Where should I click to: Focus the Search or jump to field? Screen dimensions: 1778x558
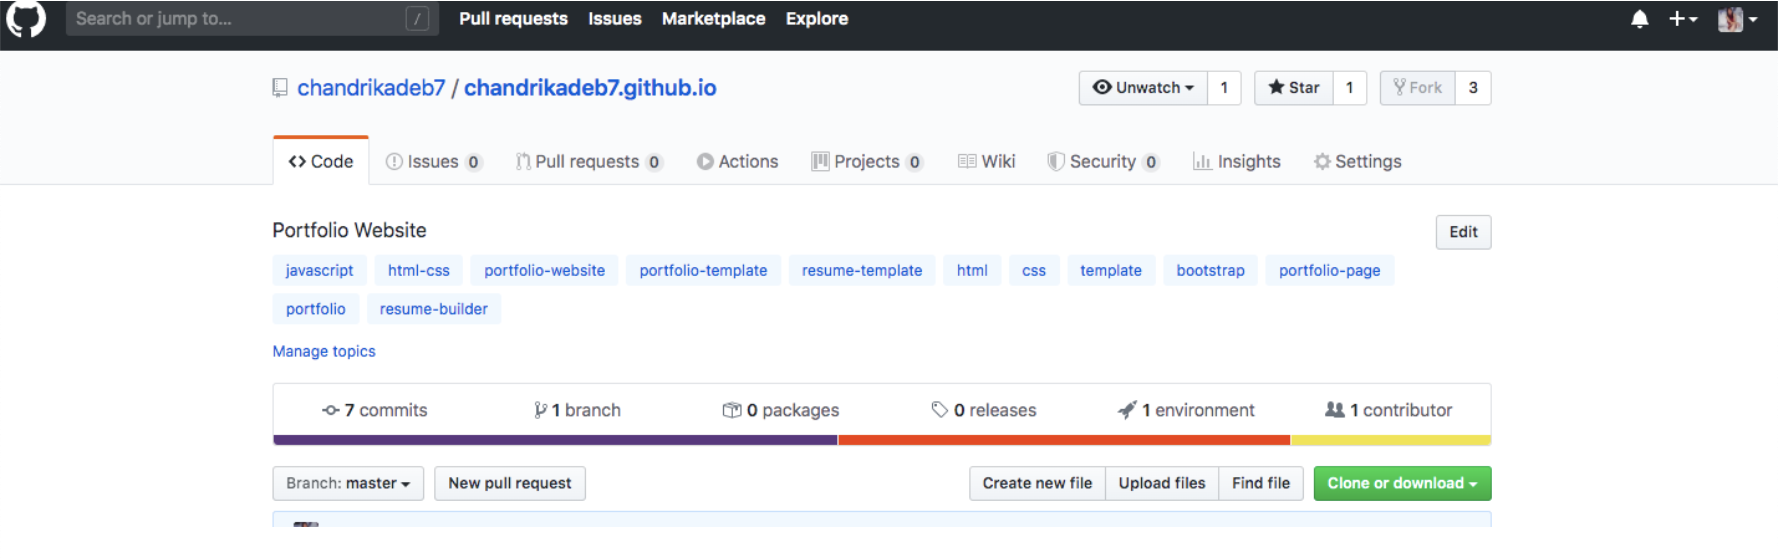pyautogui.click(x=252, y=18)
